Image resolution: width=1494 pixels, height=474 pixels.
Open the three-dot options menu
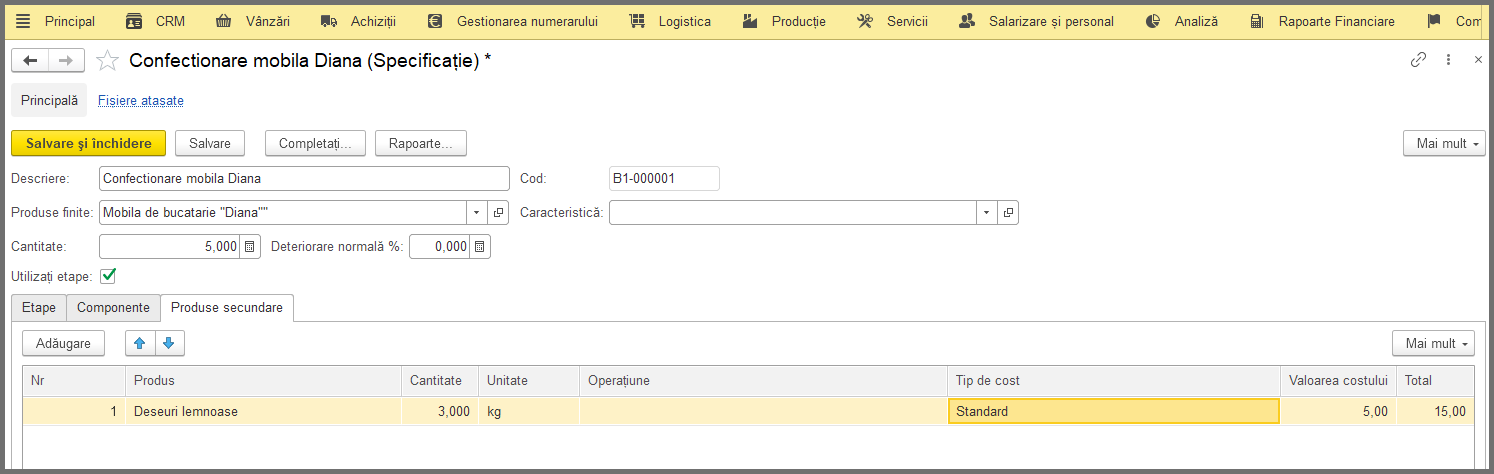pyautogui.click(x=1448, y=60)
